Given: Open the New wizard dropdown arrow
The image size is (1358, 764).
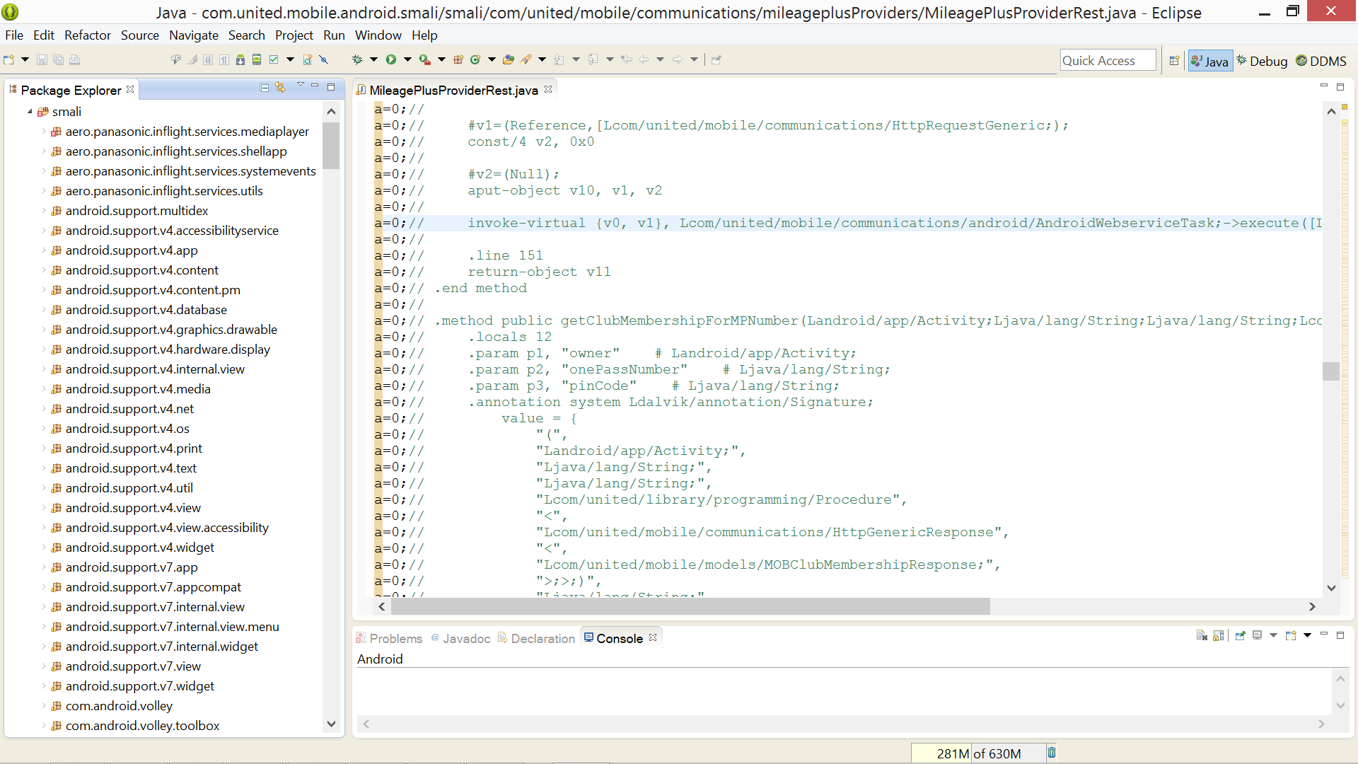Looking at the screenshot, I should click(x=25, y=59).
